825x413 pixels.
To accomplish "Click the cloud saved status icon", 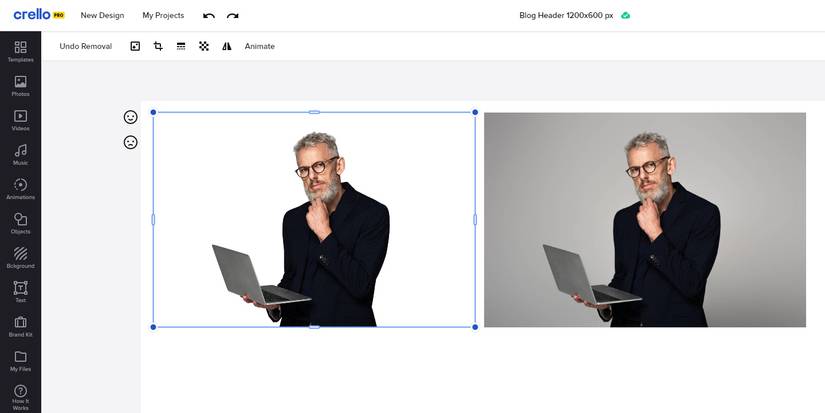I will click(626, 15).
